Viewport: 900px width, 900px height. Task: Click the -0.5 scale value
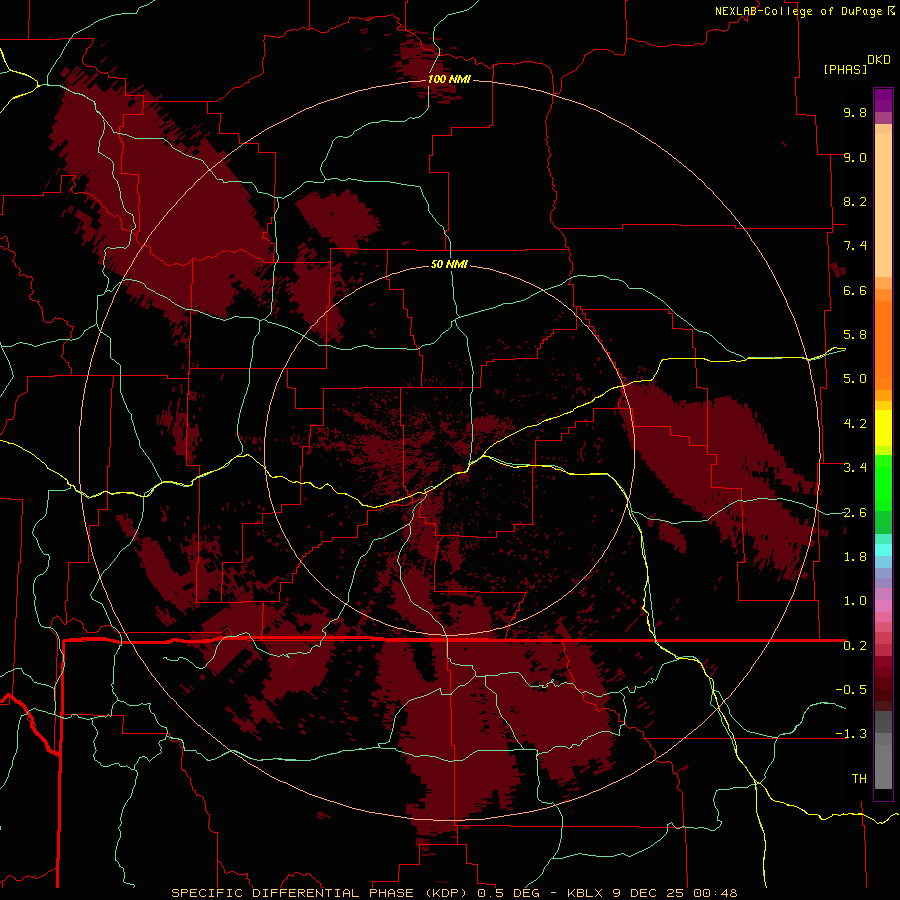tap(851, 690)
